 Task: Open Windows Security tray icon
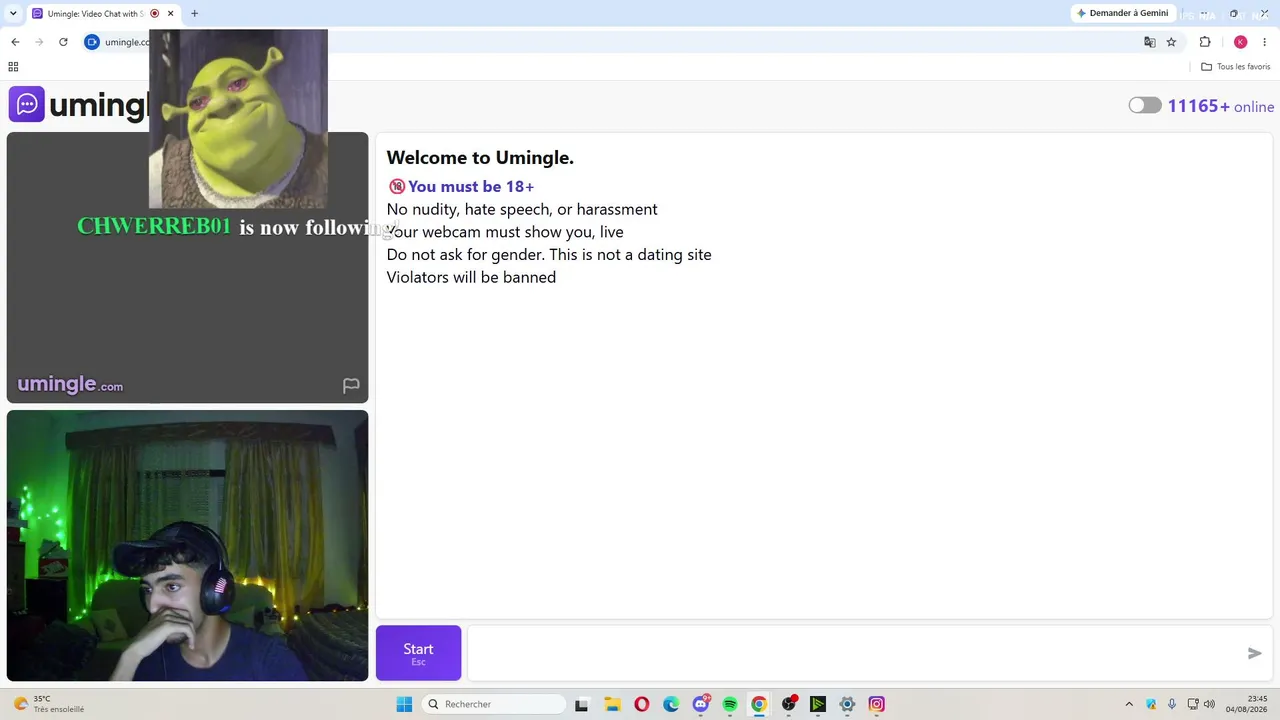point(1151,704)
